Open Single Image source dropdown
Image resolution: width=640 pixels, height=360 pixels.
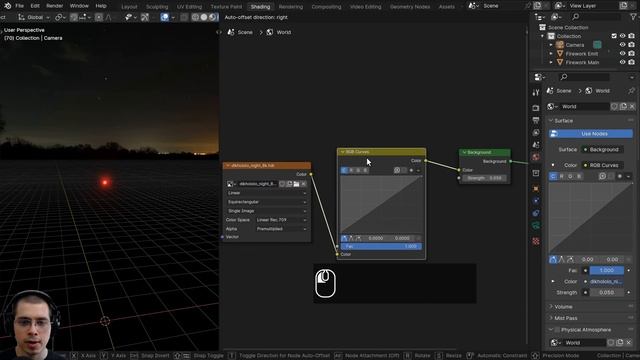click(267, 211)
